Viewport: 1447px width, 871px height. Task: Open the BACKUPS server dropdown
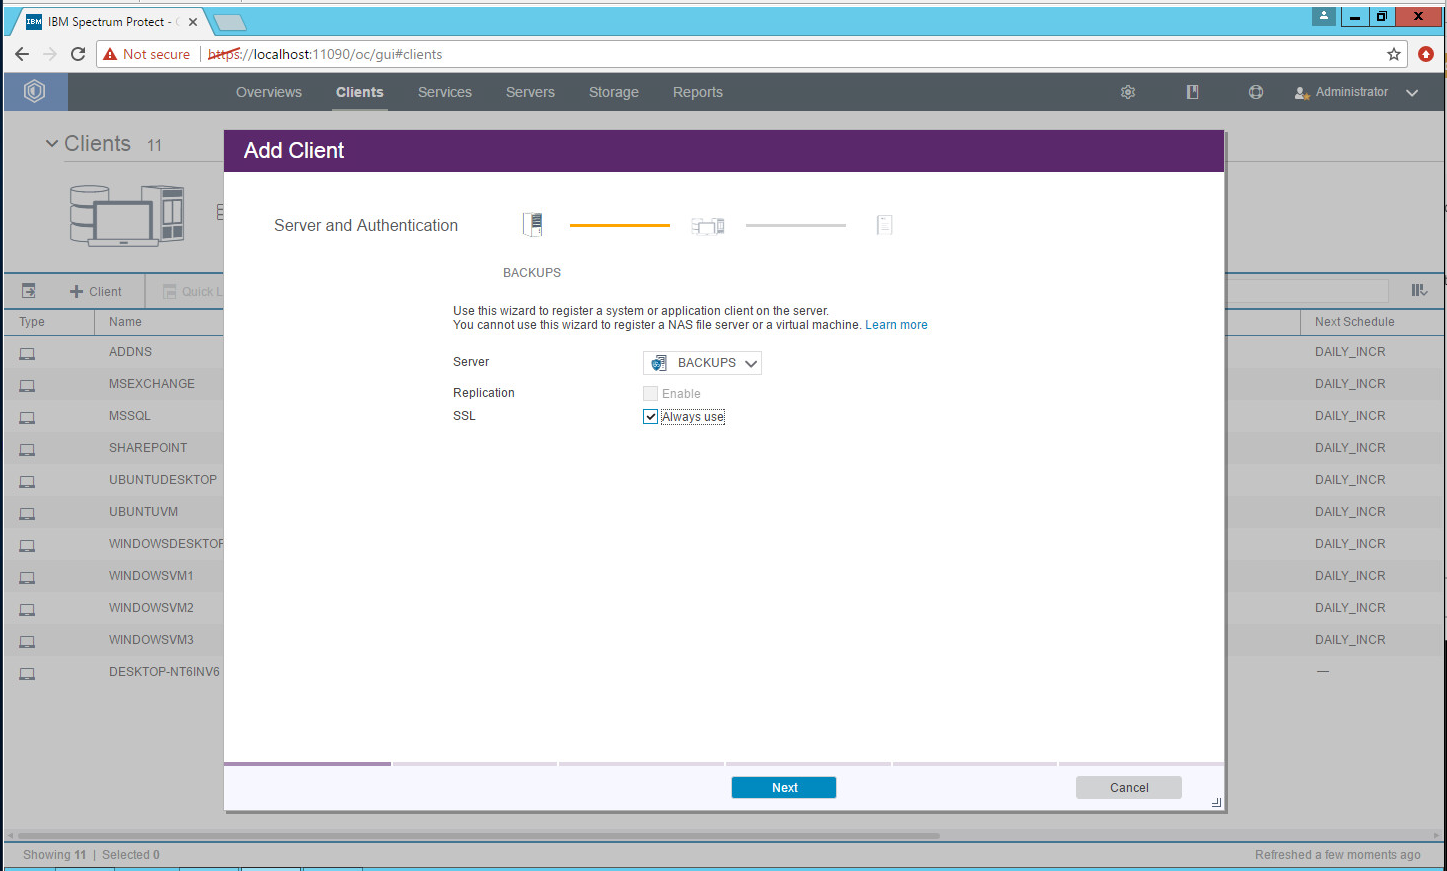click(x=702, y=363)
